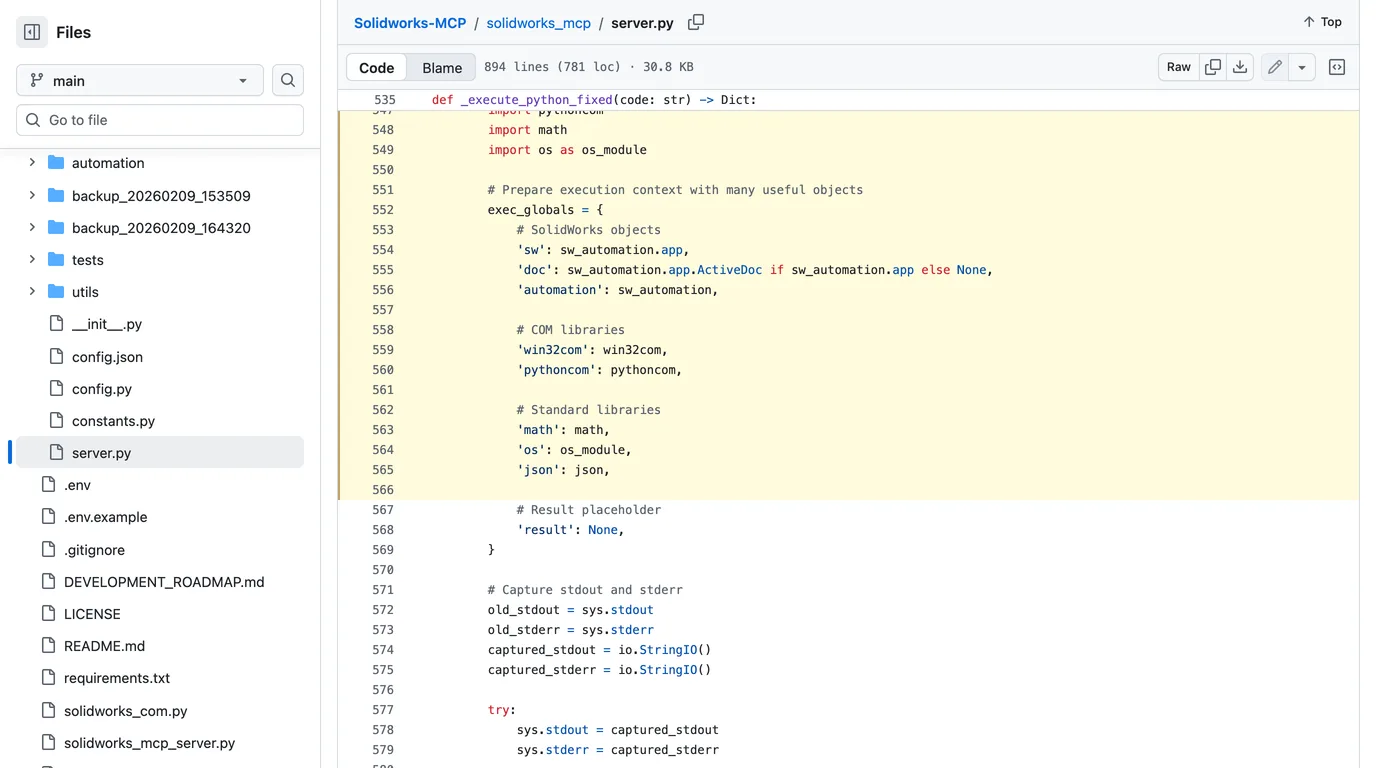Click the 'import os as os_module' line

(x=567, y=150)
